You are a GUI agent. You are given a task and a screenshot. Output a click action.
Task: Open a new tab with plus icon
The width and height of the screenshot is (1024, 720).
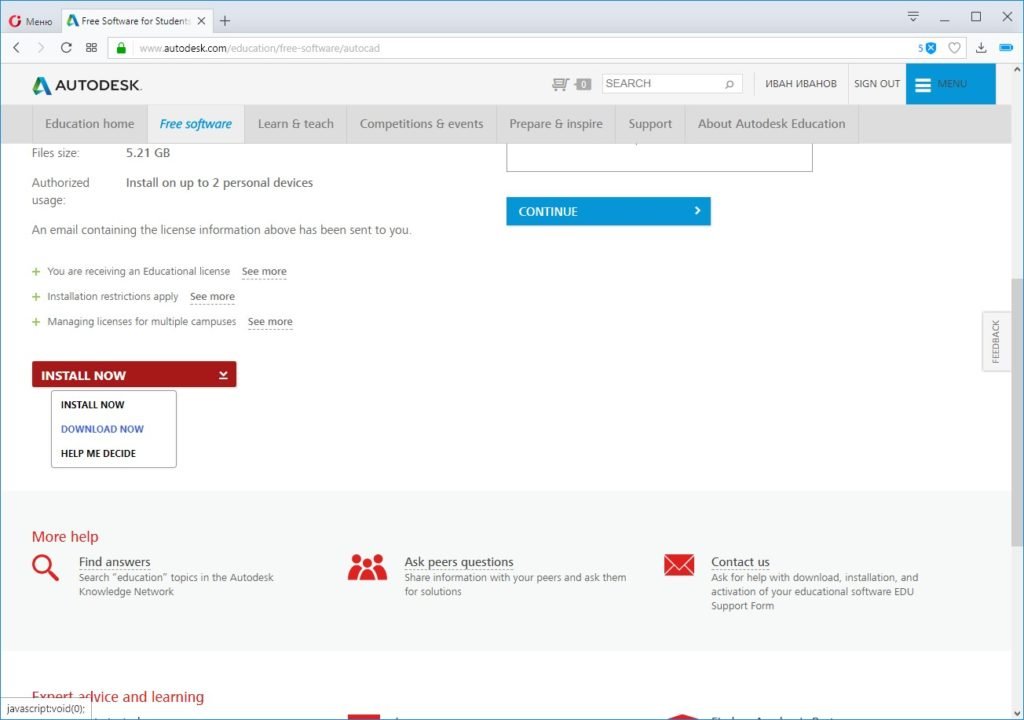225,21
